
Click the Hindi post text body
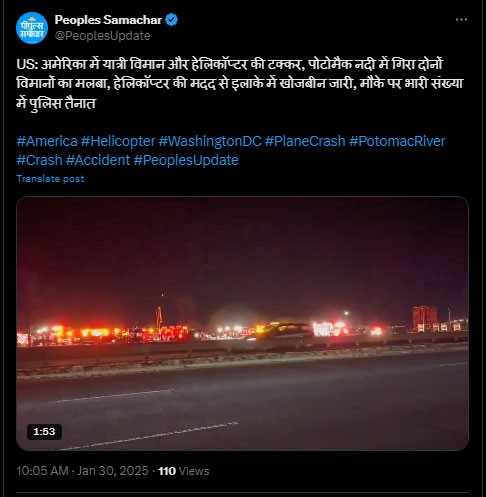coord(240,83)
